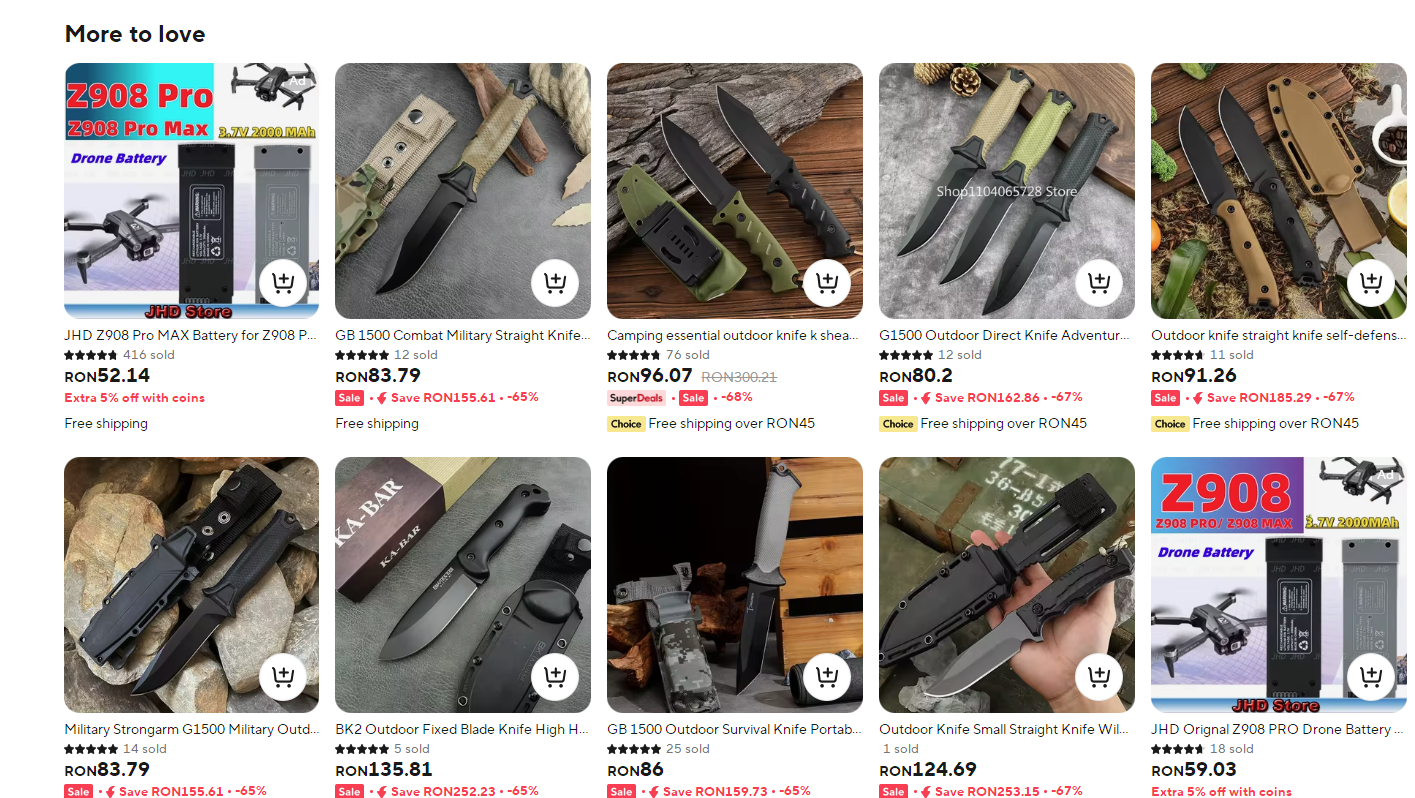Add Military Strongarm G1500 knife to cart

283,677
